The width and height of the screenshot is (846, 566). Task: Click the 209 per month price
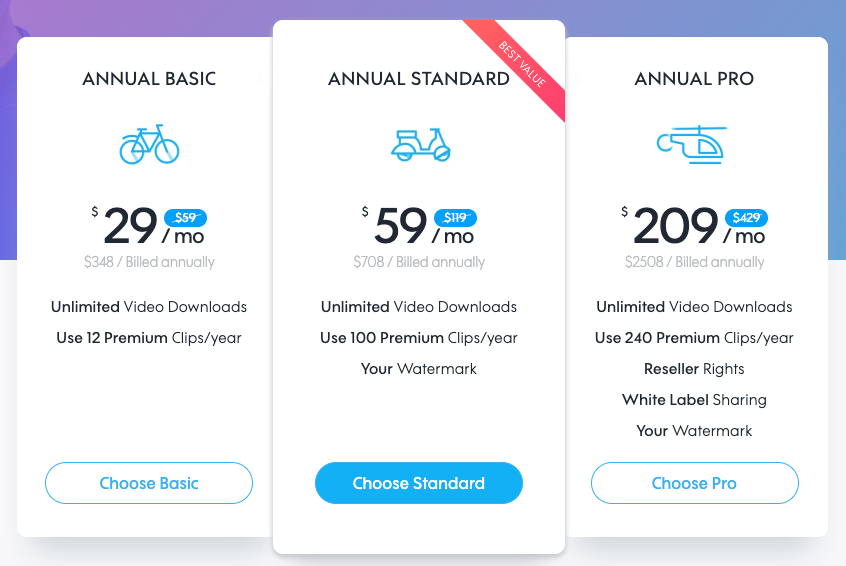[x=693, y=226]
